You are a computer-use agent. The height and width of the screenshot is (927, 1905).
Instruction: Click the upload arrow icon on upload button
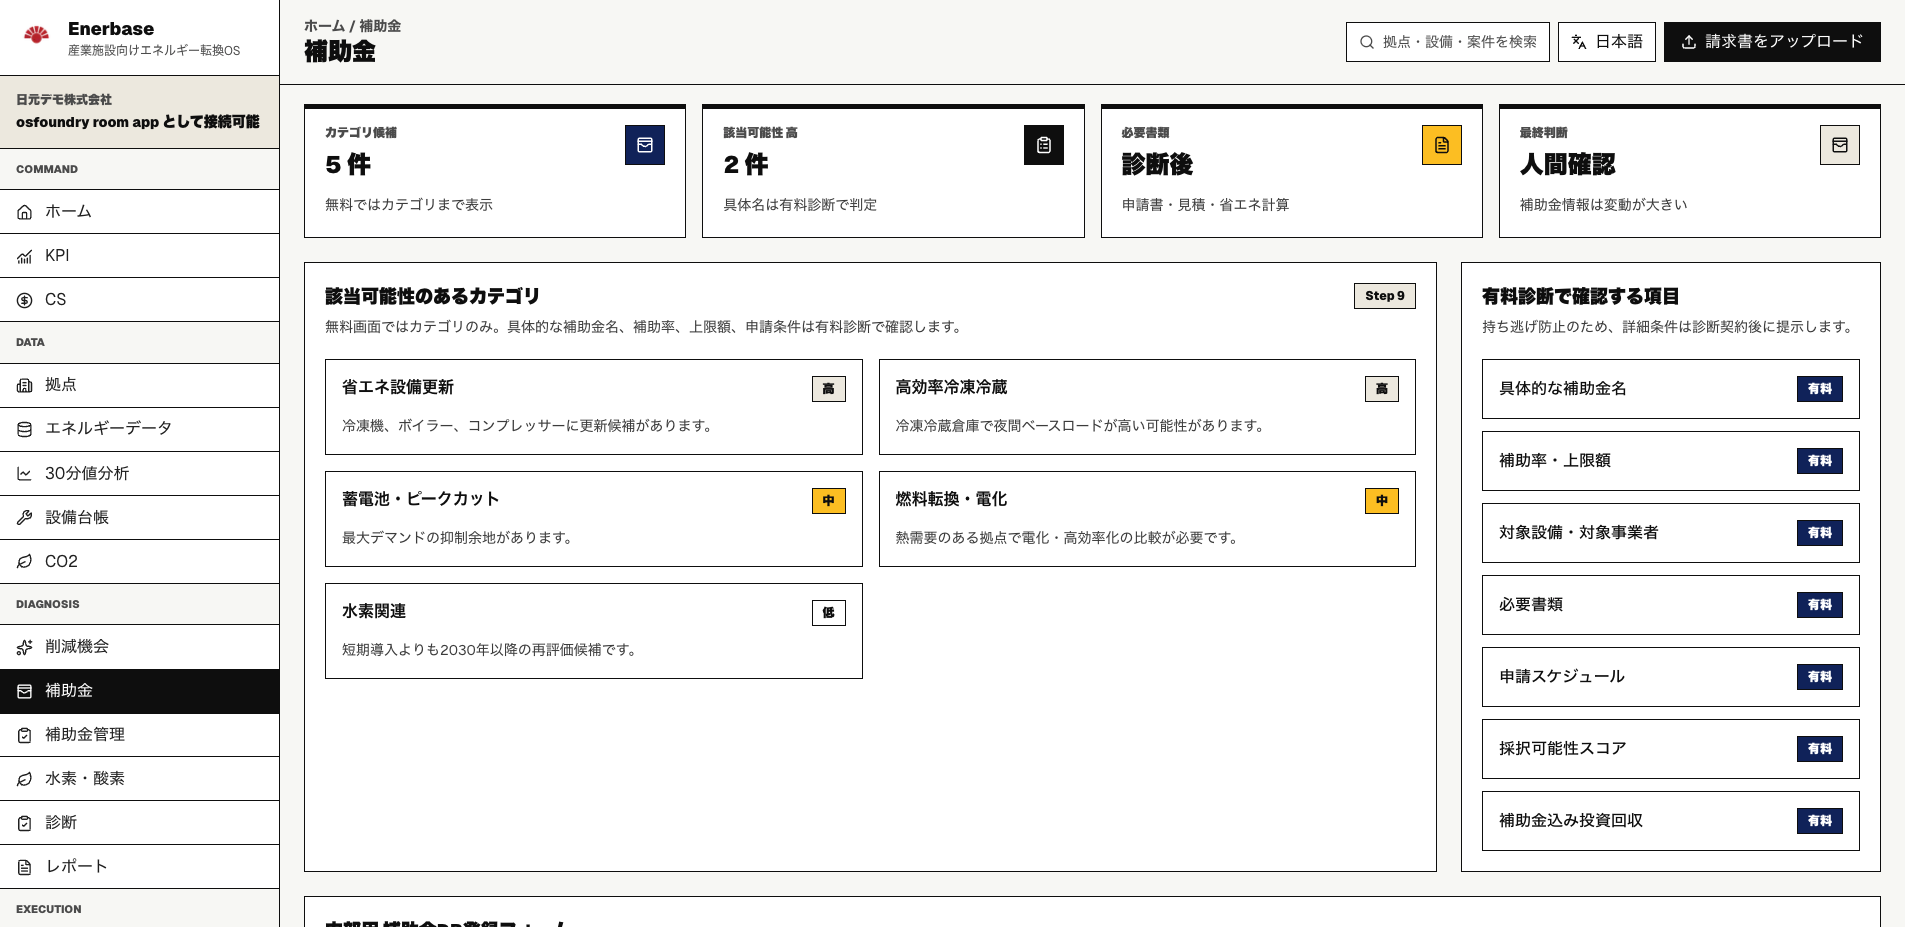tap(1689, 42)
